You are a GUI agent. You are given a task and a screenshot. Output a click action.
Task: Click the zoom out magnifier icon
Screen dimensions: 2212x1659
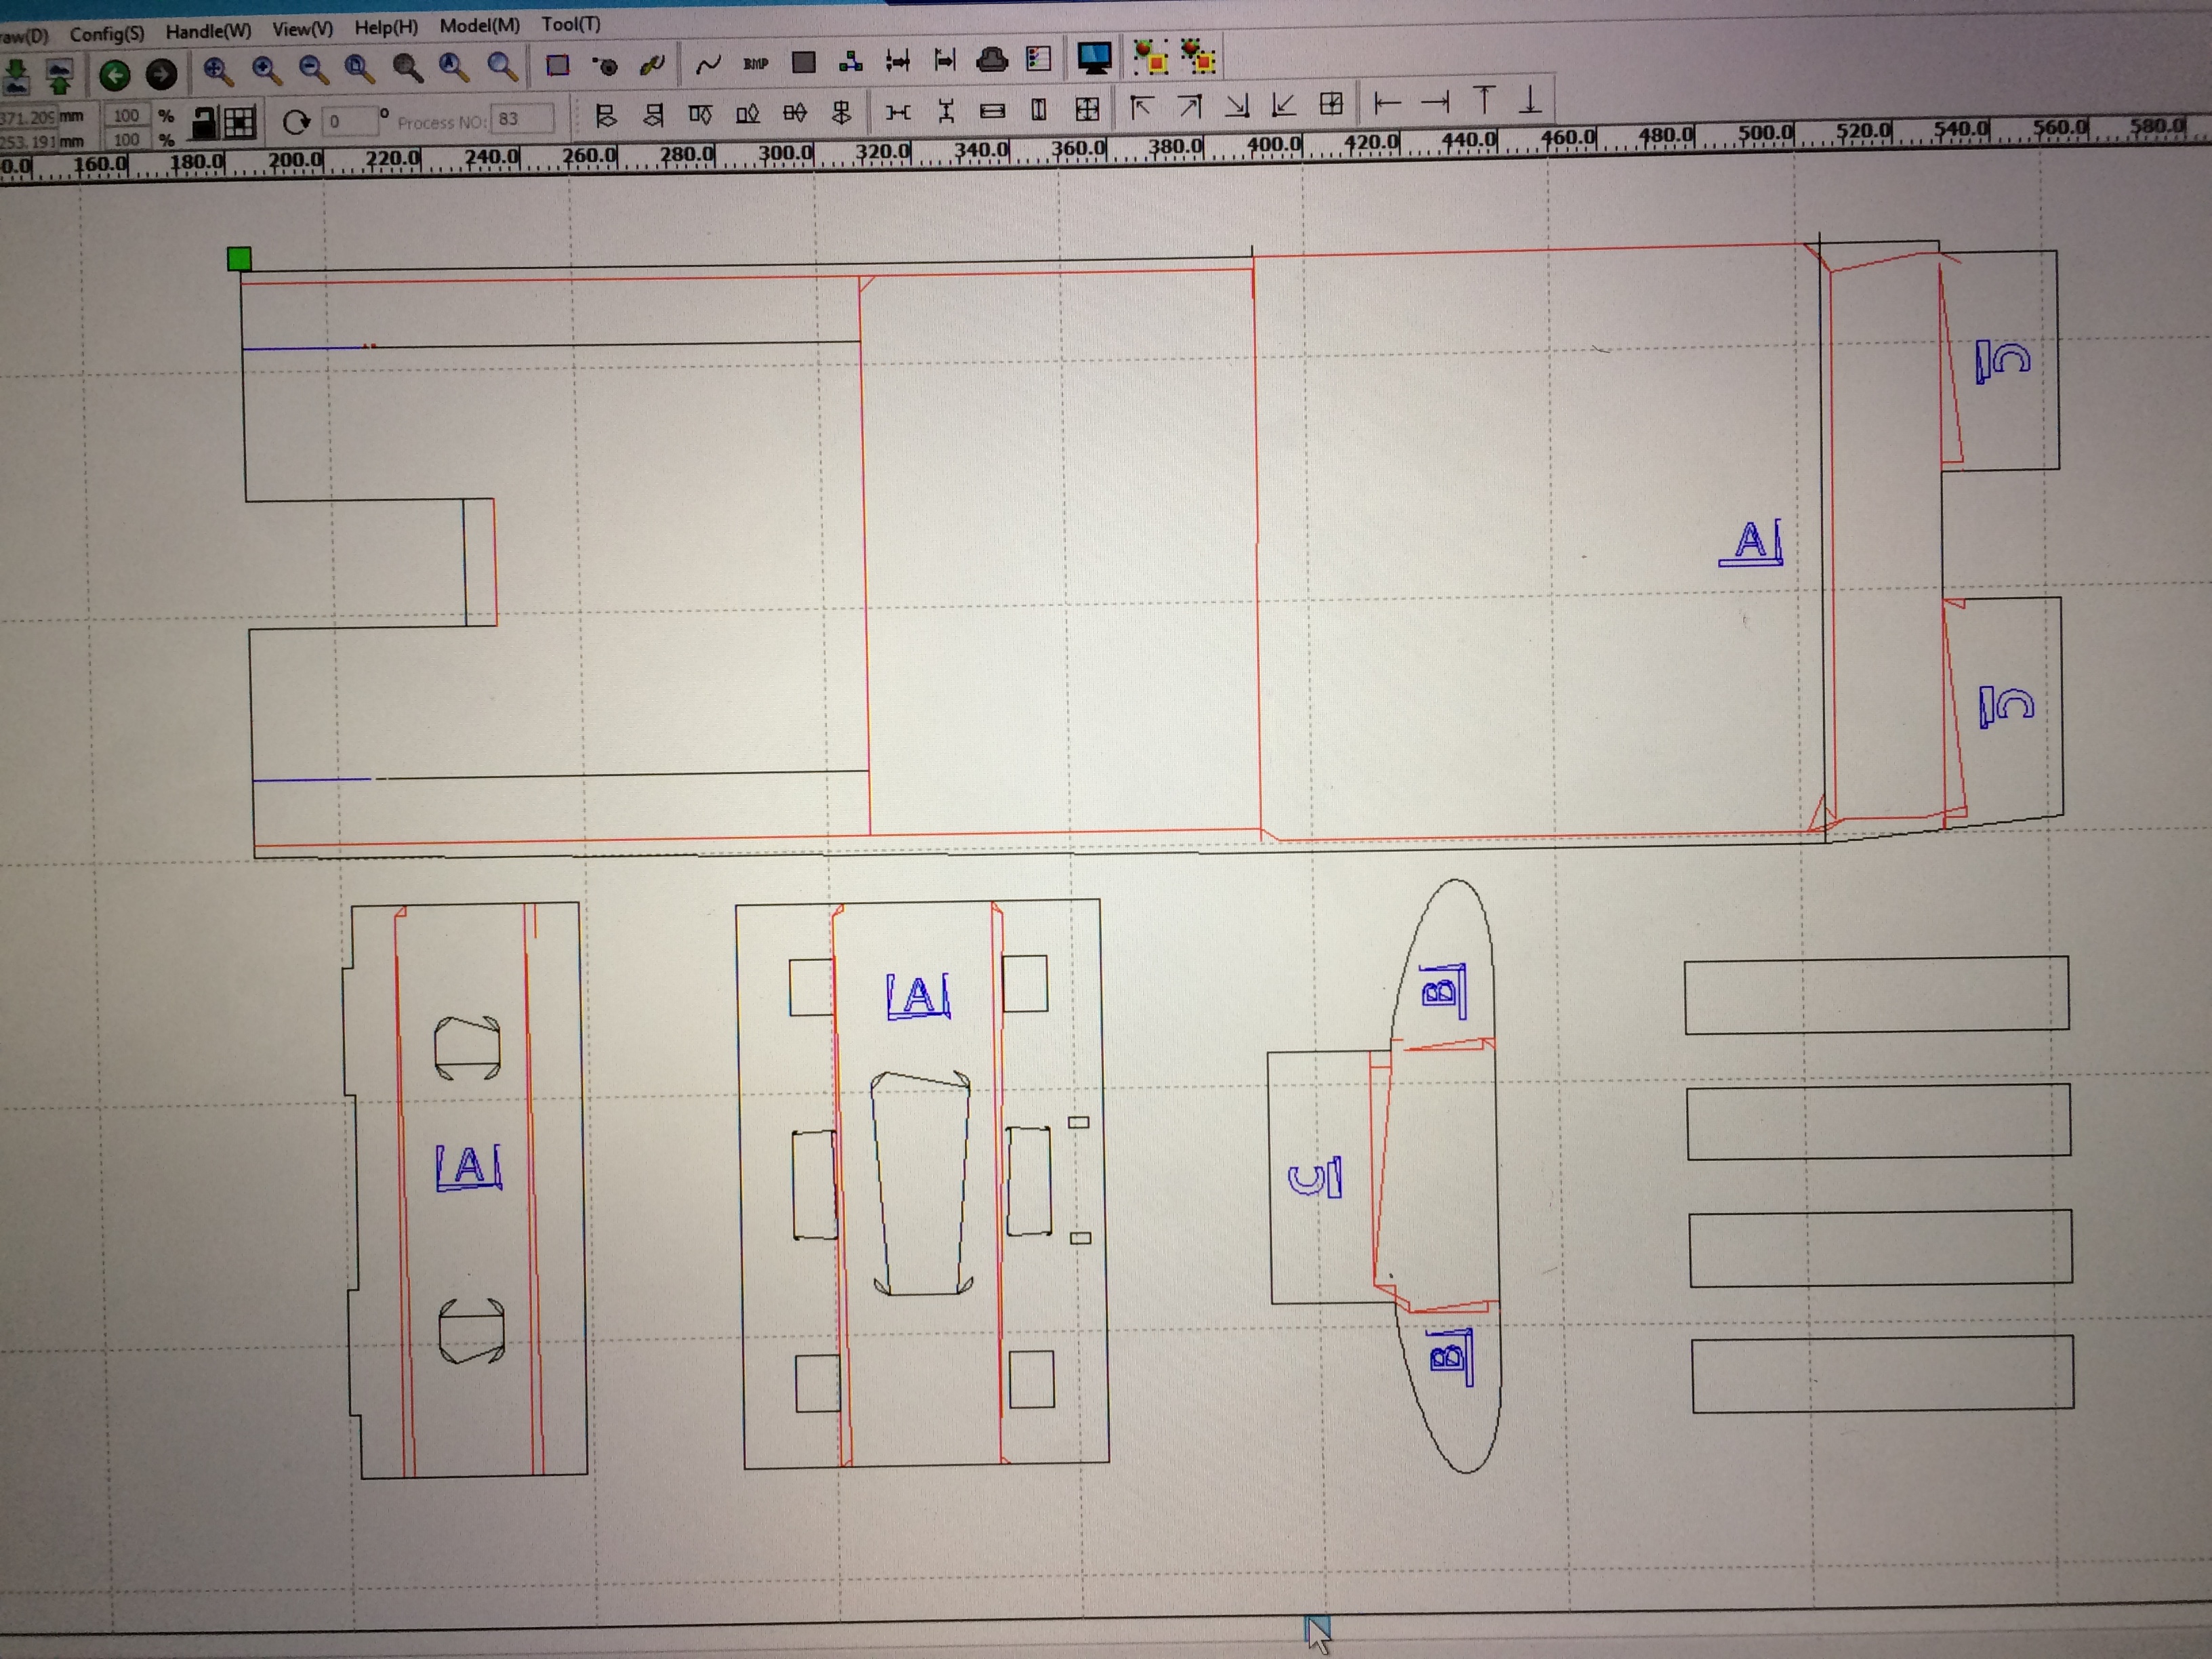click(313, 69)
